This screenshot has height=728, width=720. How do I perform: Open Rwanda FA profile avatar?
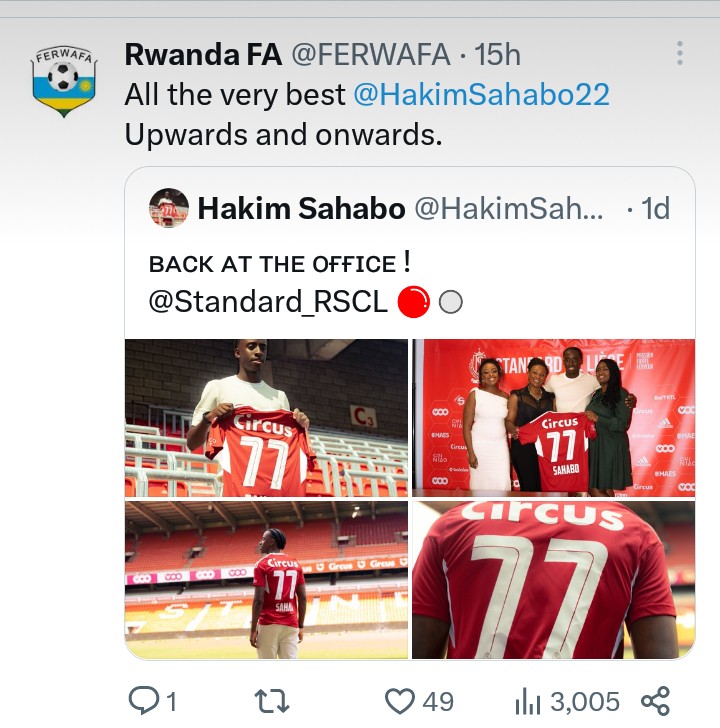point(64,82)
